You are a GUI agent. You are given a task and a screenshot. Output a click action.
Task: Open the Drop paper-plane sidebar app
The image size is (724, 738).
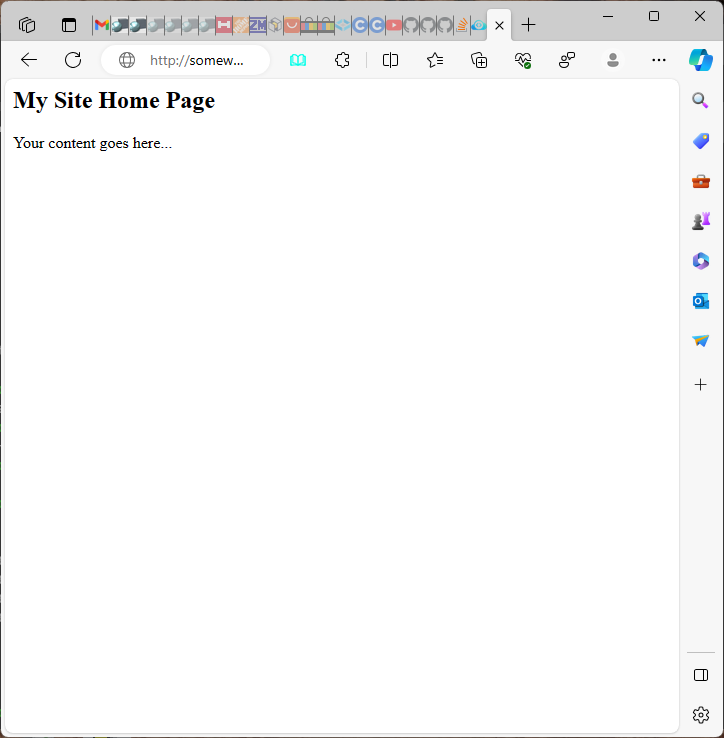click(x=700, y=340)
